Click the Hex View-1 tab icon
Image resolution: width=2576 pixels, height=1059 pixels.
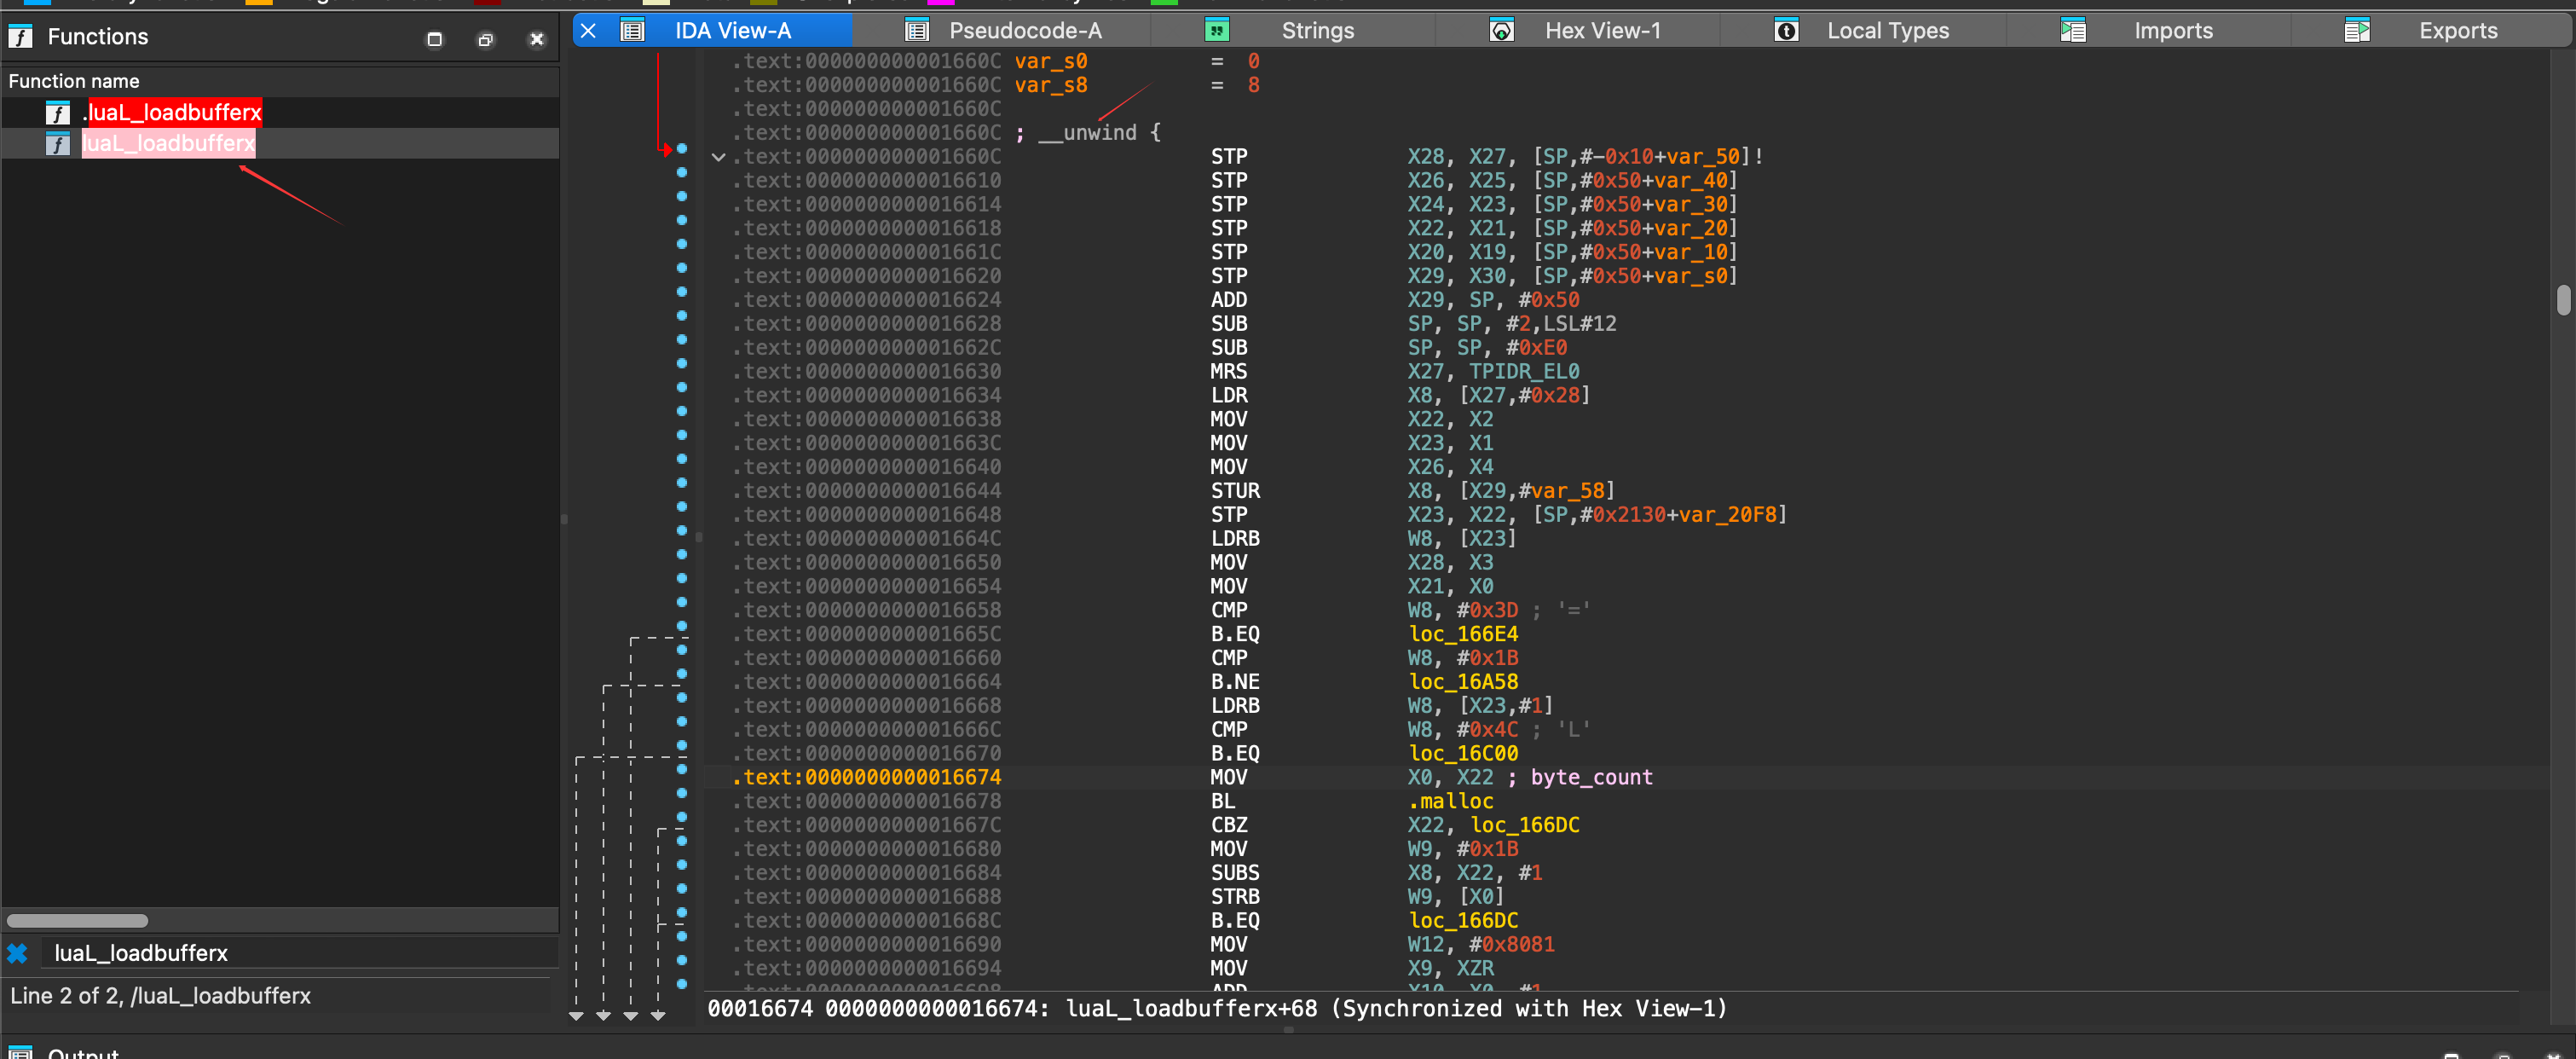point(1501,31)
